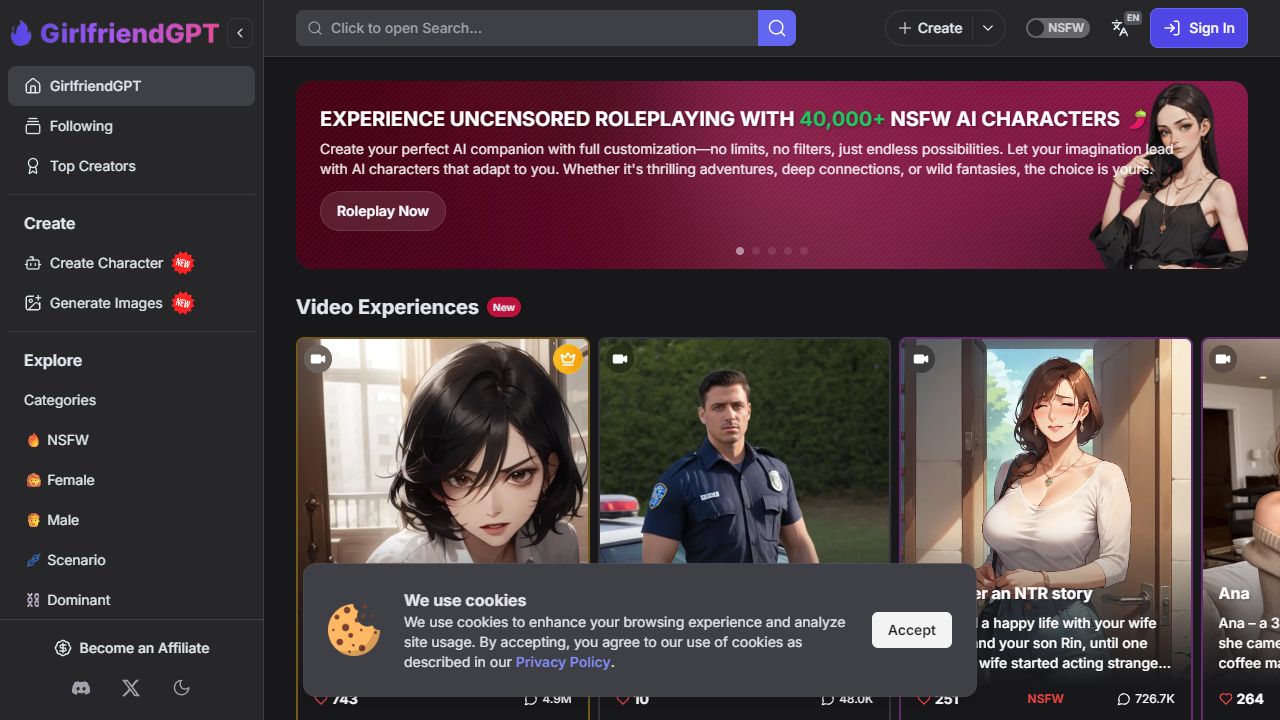The width and height of the screenshot is (1280, 720).
Task: Select the first banner carousel dot
Action: (x=740, y=251)
